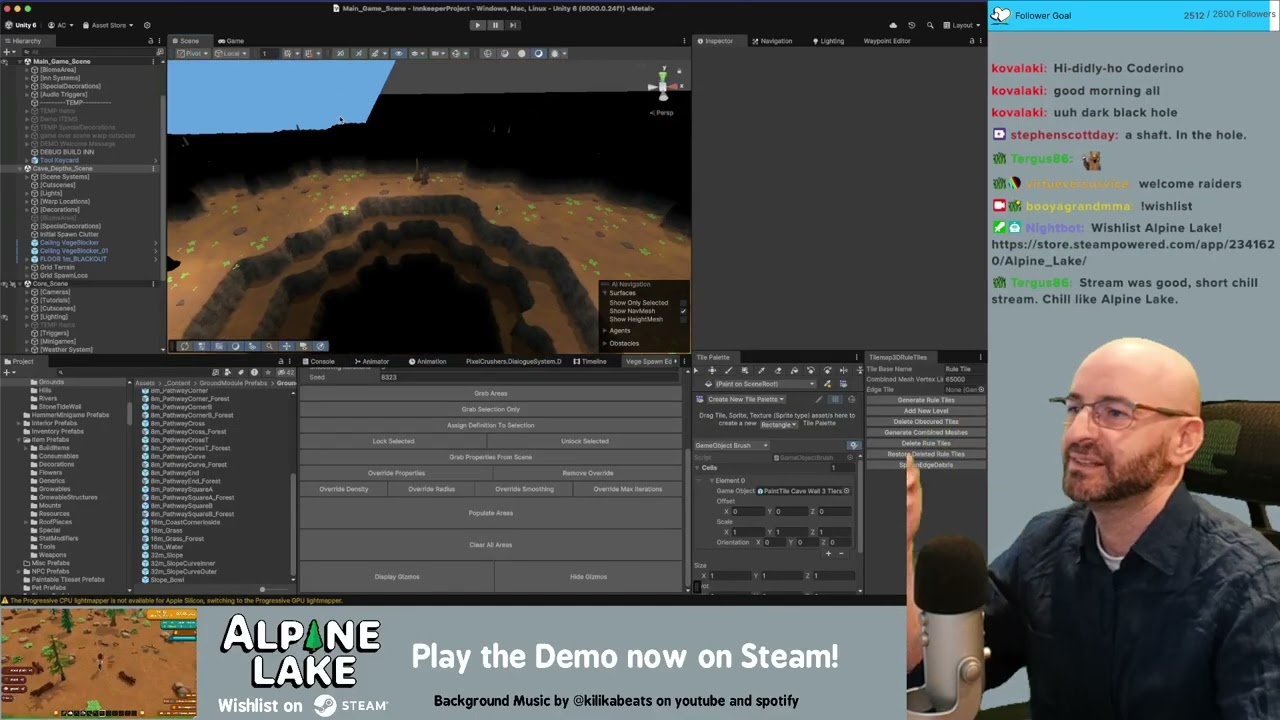
Task: Switch to the Console tab
Action: point(319,361)
